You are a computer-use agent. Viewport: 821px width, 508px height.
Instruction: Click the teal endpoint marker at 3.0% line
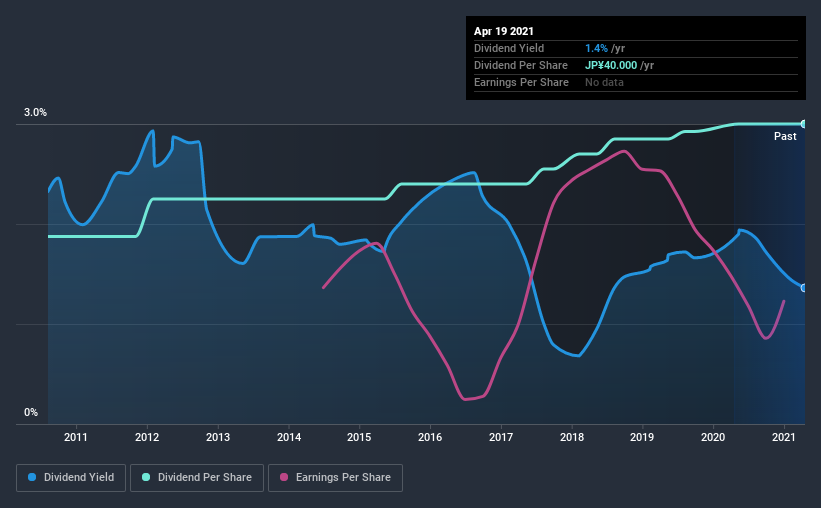[804, 124]
